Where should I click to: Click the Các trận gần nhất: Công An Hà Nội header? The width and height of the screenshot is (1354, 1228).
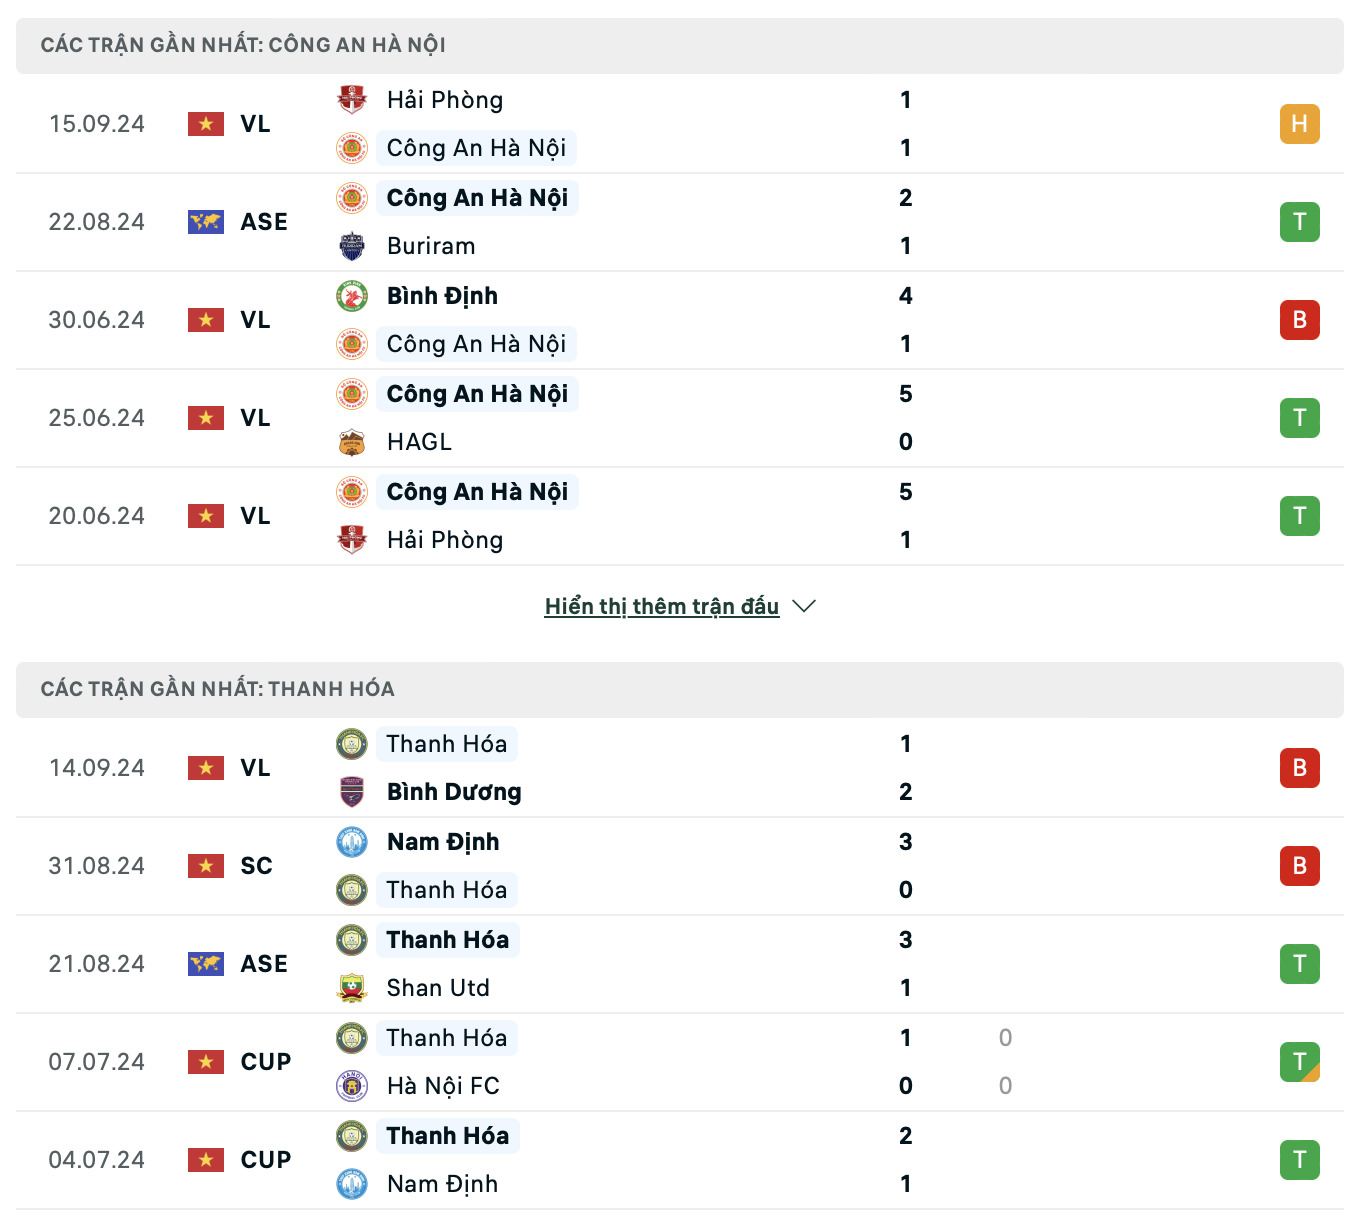(x=243, y=45)
